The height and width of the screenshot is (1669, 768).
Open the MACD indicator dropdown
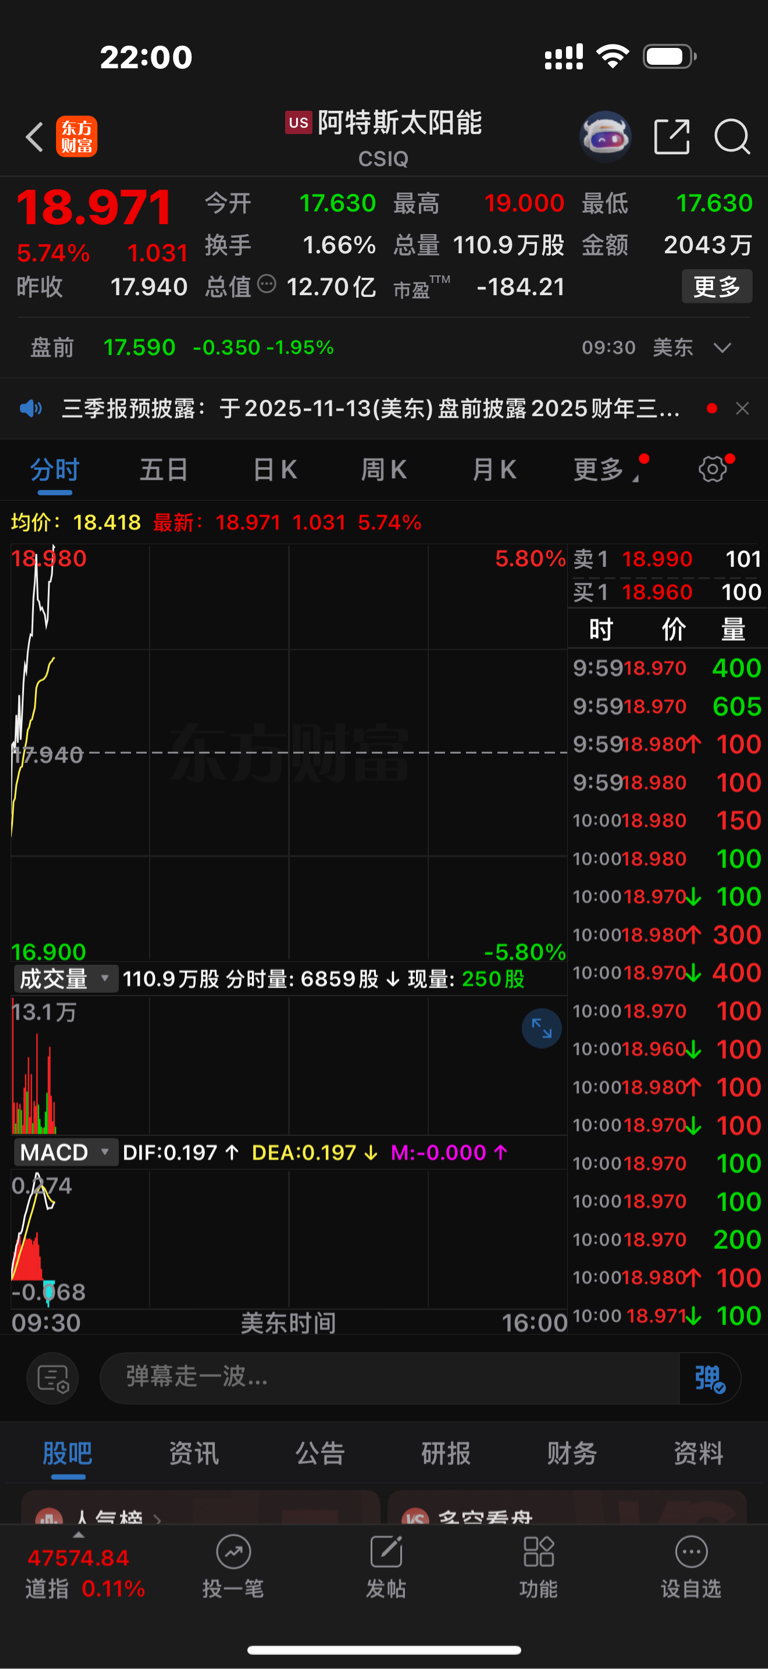[66, 1152]
